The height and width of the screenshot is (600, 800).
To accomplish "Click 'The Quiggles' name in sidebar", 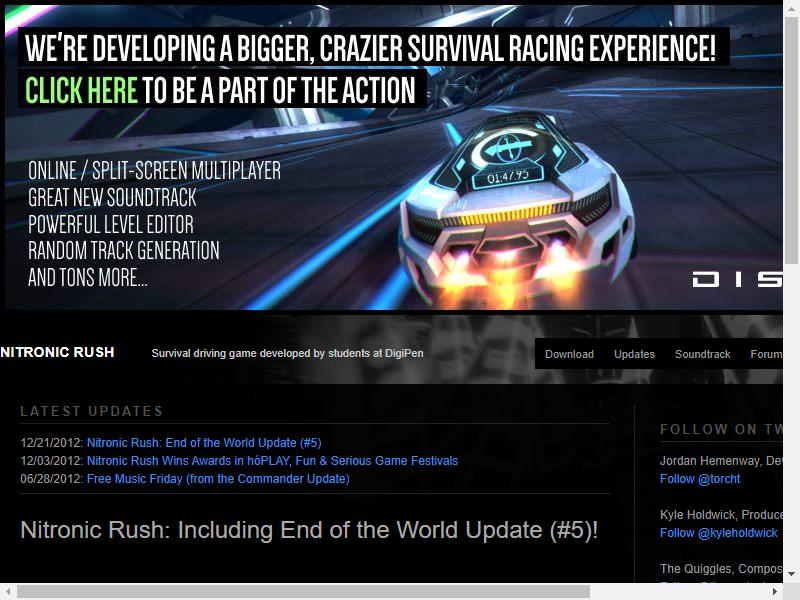I will [x=695, y=568].
